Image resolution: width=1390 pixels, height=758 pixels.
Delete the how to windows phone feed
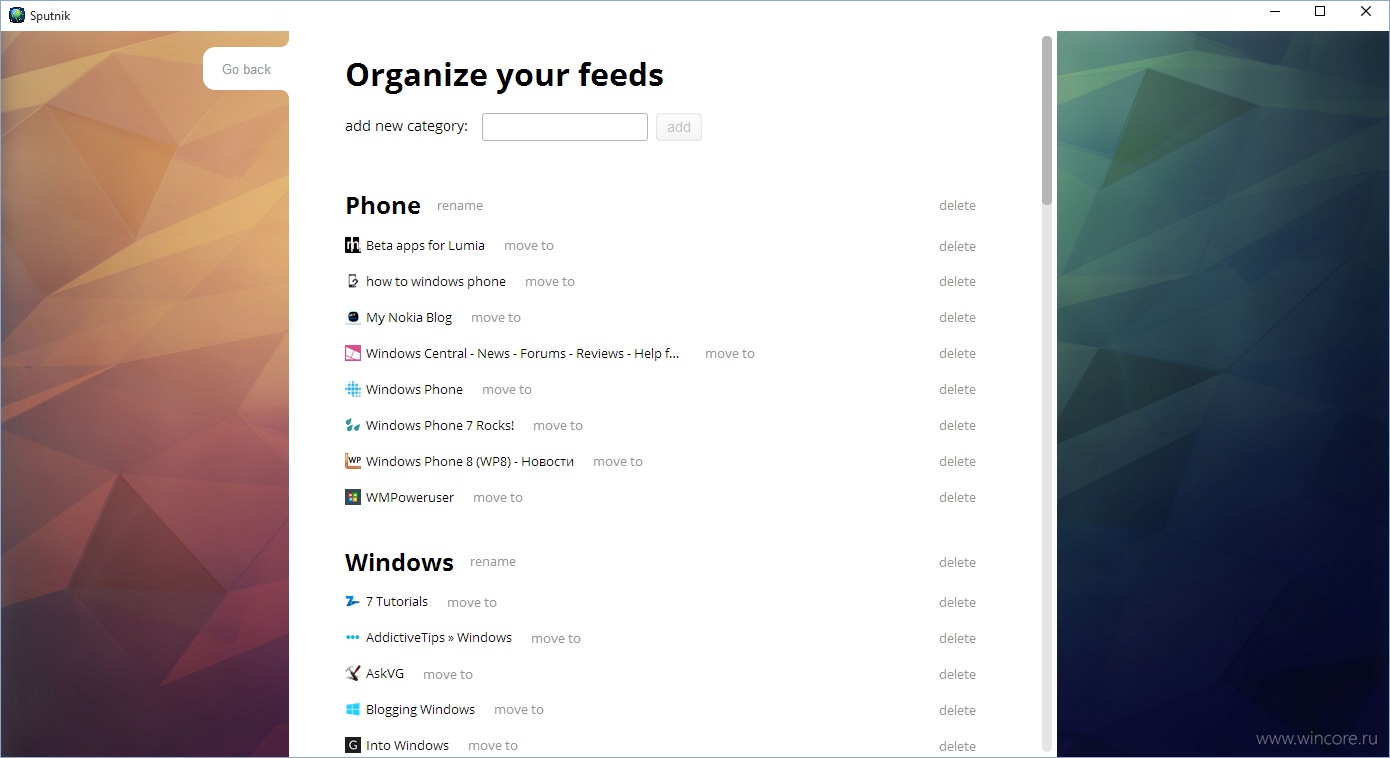[x=957, y=282]
